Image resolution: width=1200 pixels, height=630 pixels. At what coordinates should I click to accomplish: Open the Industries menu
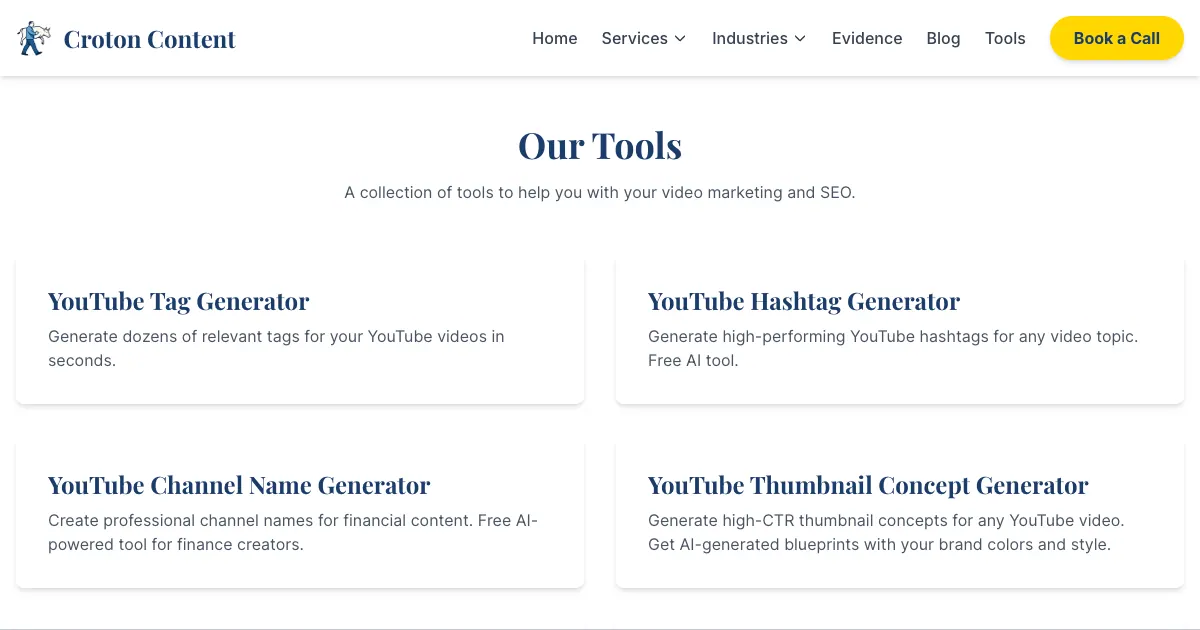tap(759, 38)
